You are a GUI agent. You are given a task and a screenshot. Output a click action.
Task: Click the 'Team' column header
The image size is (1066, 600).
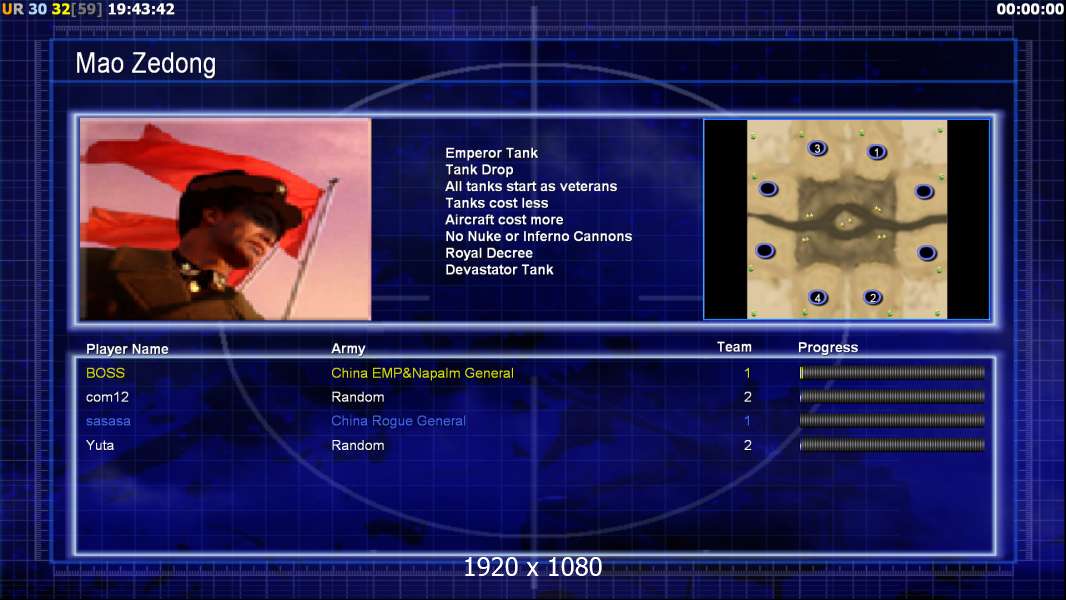coord(734,347)
